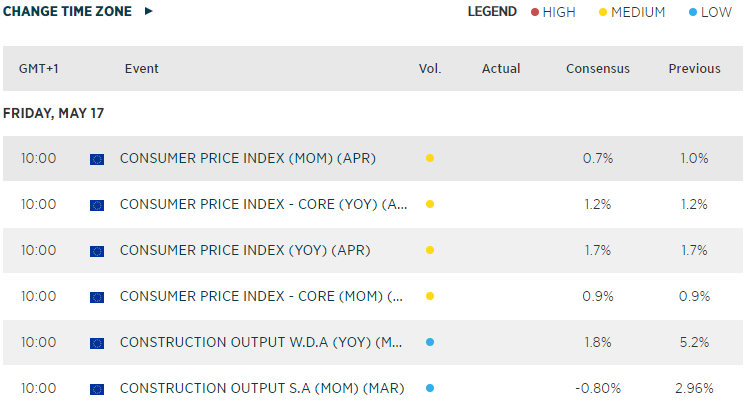The image size is (745, 411).
Task: Click the GMT+1 time column header
Action: (39, 69)
